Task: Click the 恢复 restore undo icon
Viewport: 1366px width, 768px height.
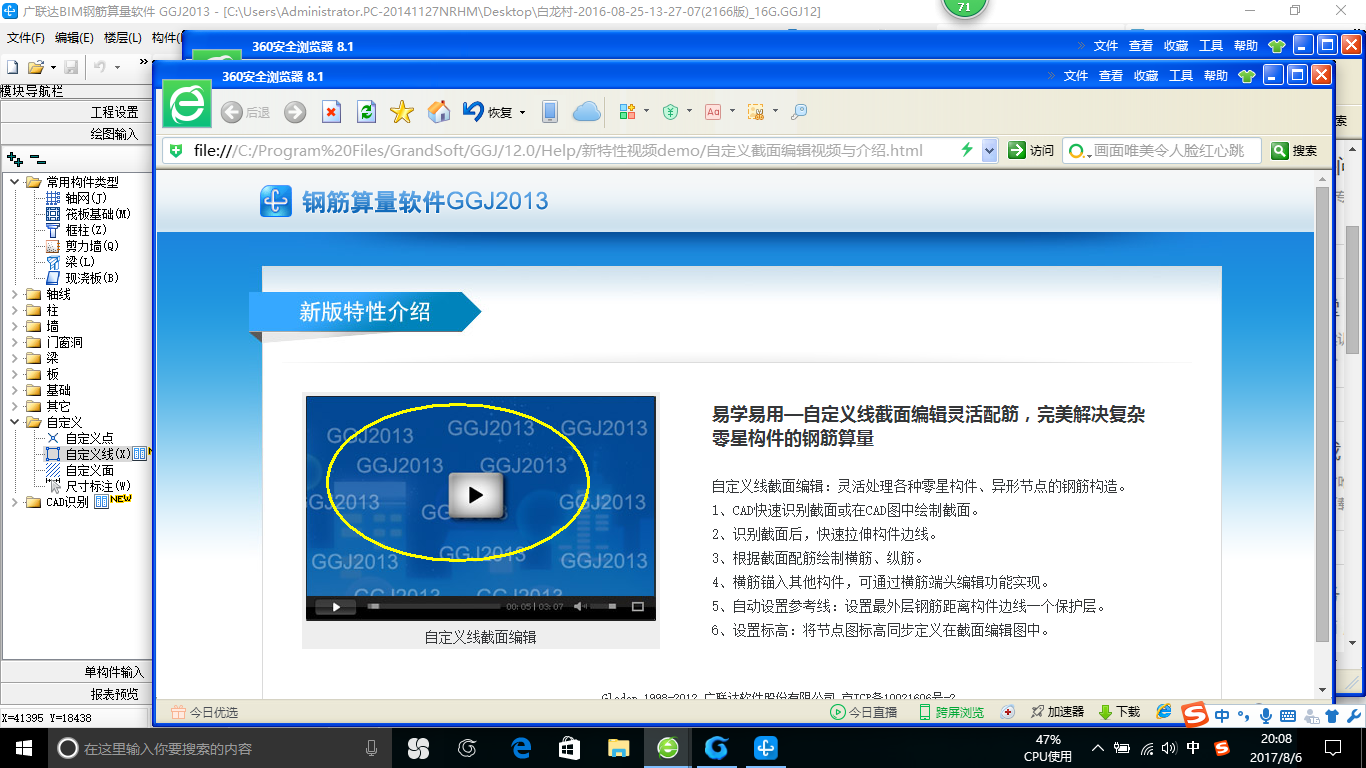Action: [474, 111]
